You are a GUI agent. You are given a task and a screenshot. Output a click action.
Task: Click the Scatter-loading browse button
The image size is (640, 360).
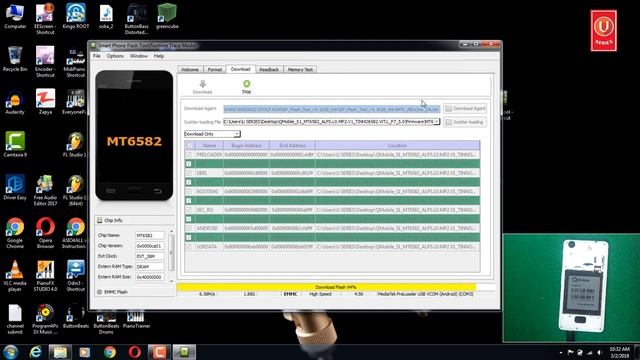465,122
